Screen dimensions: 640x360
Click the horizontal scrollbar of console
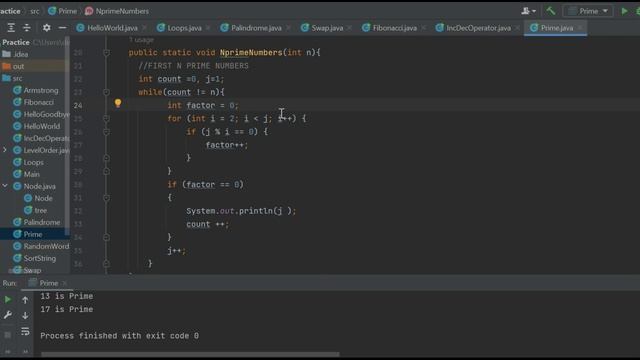coord(190,354)
